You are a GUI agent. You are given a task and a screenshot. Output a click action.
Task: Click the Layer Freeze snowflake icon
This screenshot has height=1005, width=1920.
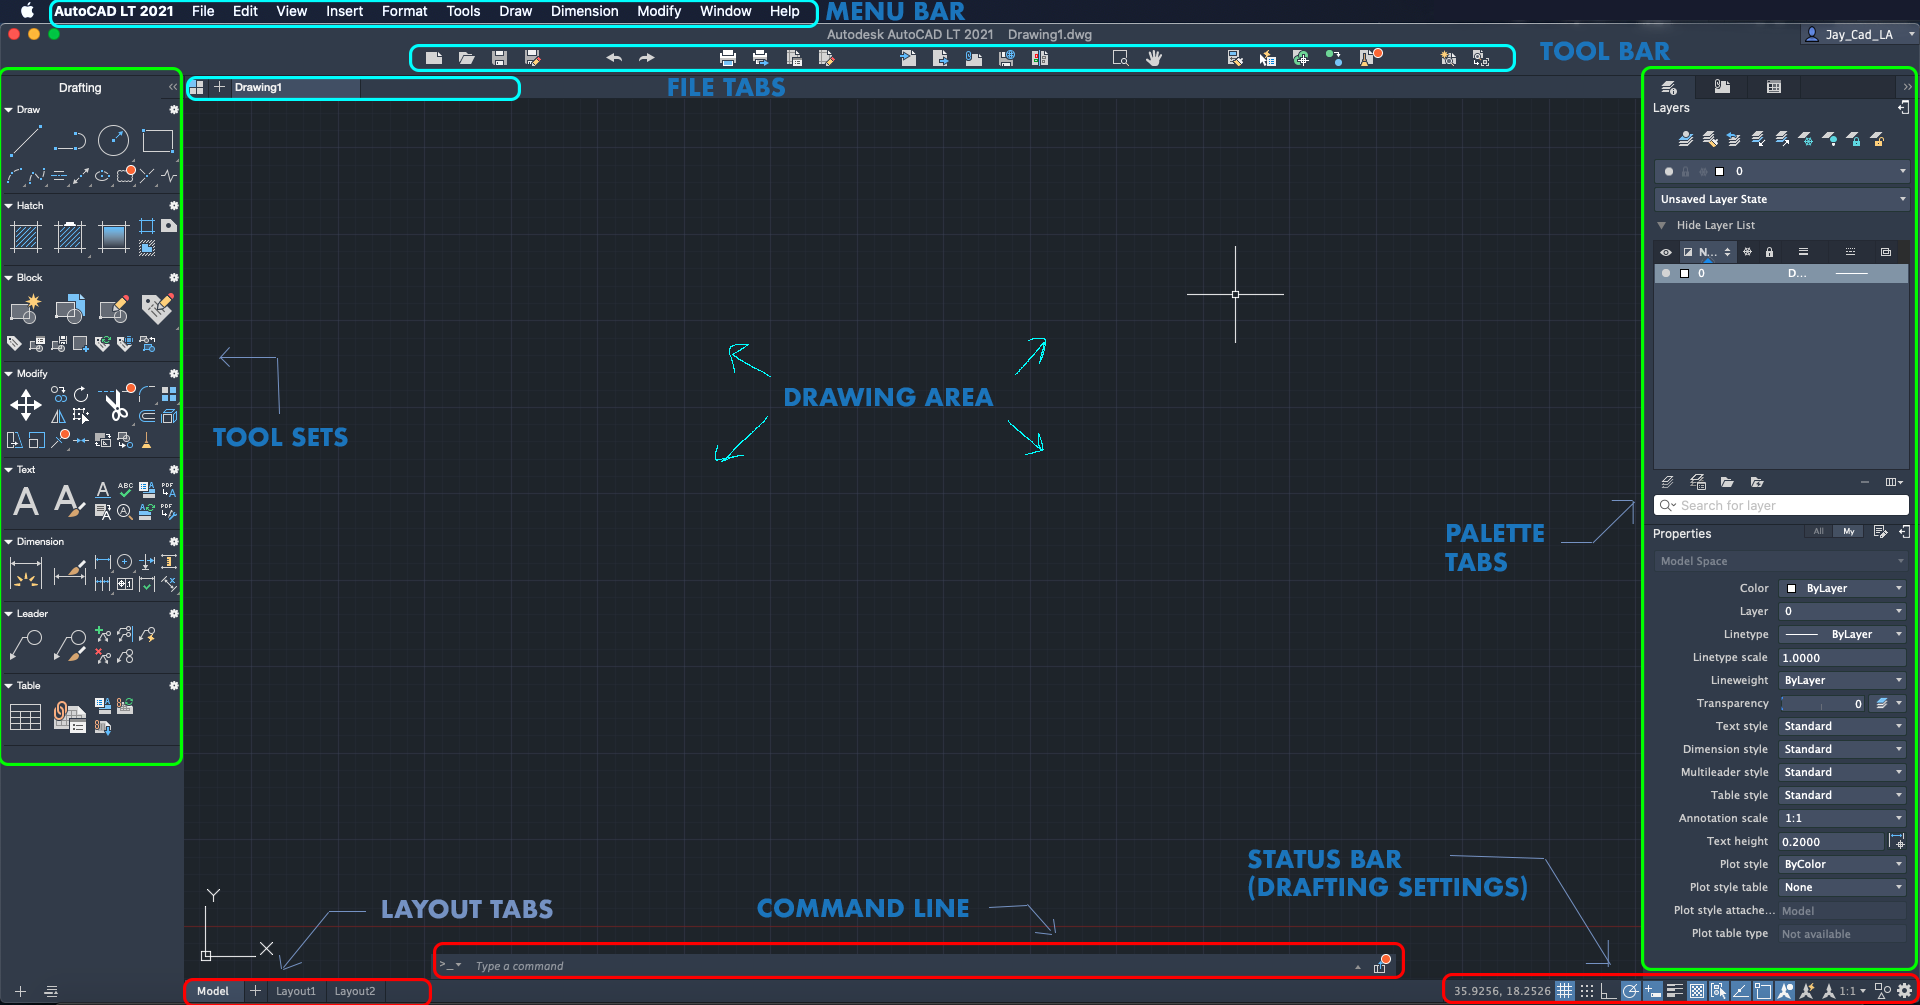pyautogui.click(x=1806, y=139)
